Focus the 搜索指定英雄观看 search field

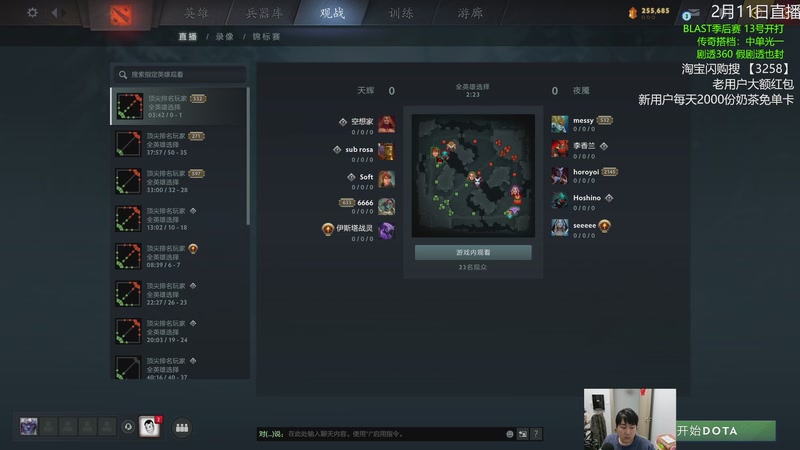(x=179, y=74)
